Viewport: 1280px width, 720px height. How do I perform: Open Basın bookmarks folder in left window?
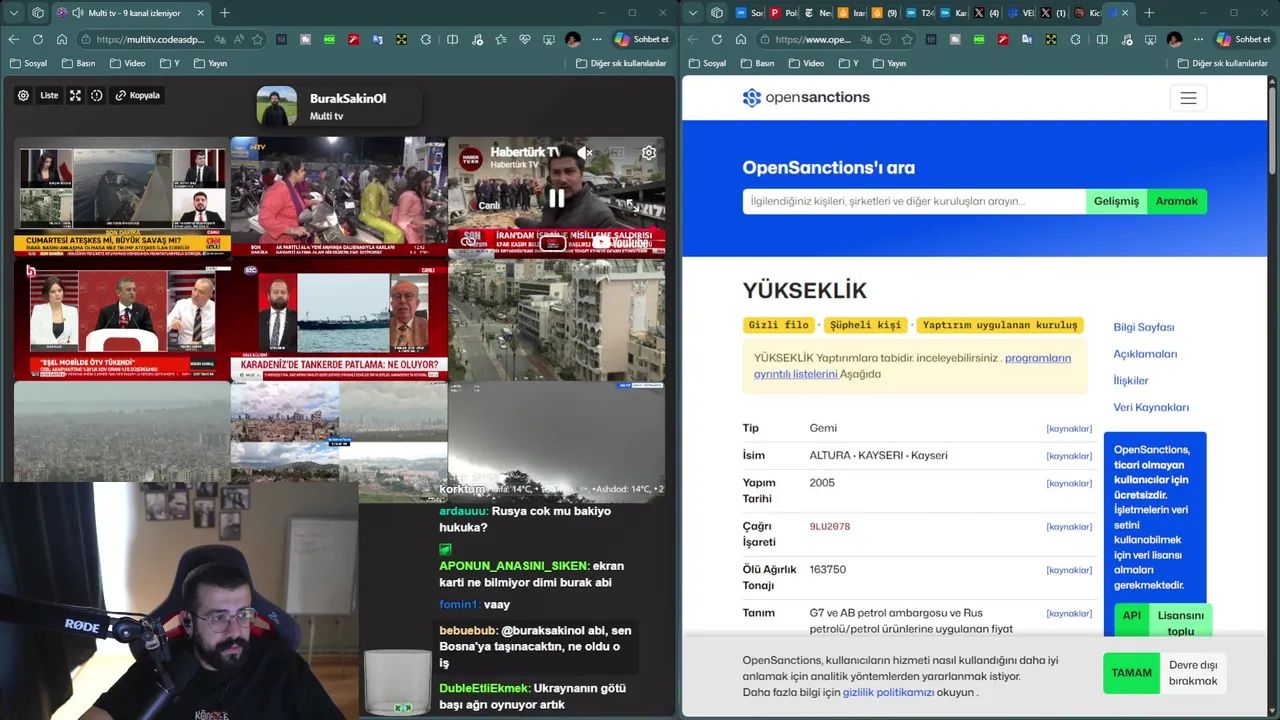[x=78, y=63]
